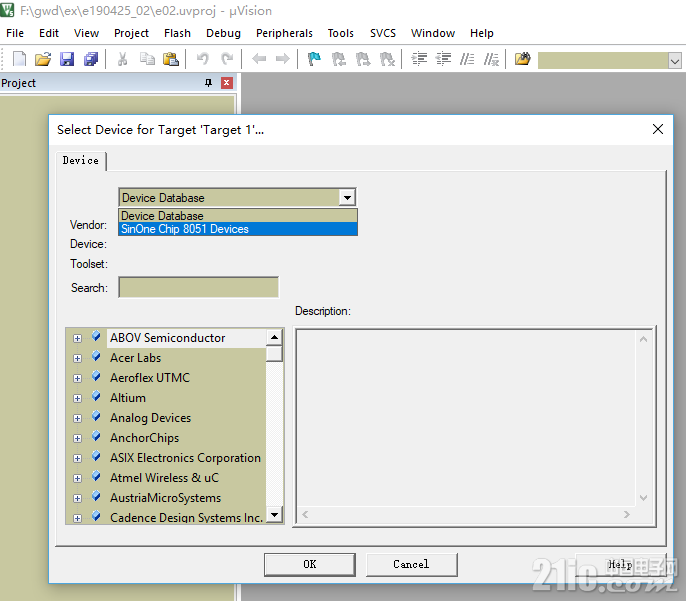Click the Cut scissors icon

point(122,59)
